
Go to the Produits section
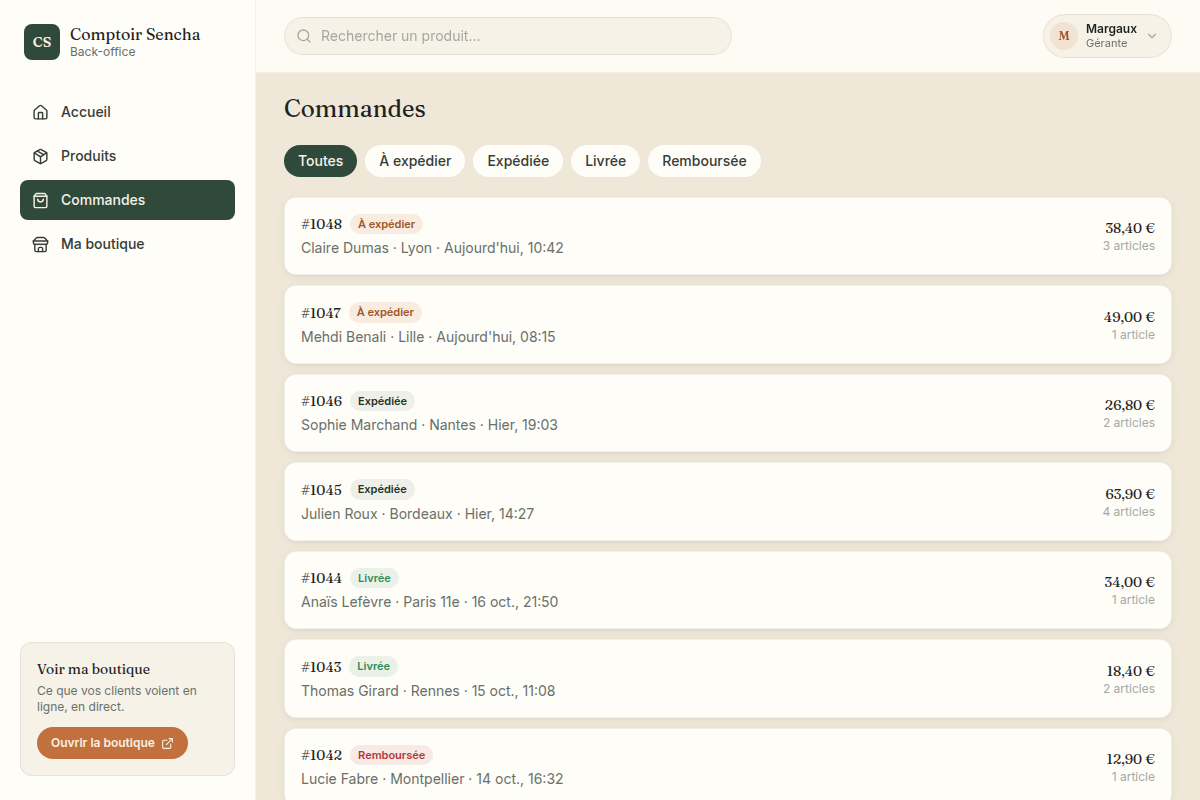[127, 156]
